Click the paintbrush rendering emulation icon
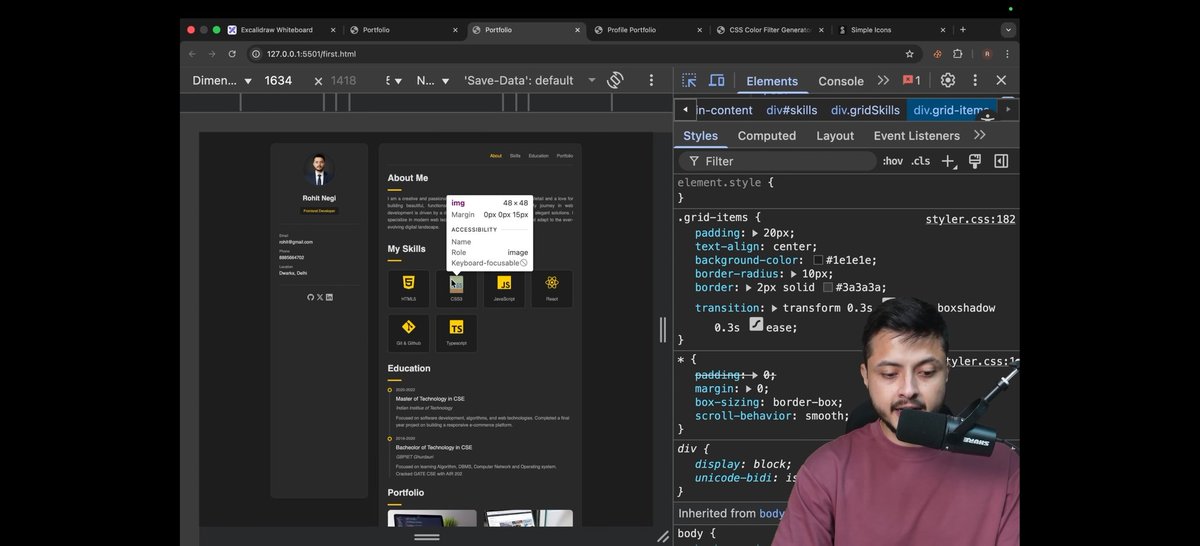This screenshot has width=1200, height=546. click(x=975, y=161)
